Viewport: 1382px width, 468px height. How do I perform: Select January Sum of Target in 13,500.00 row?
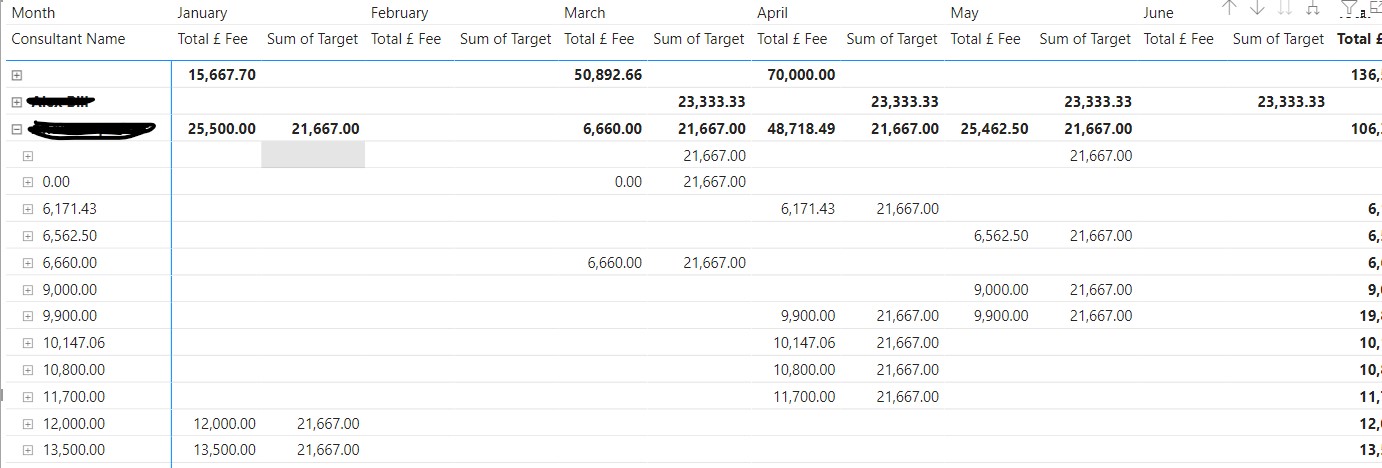point(328,450)
